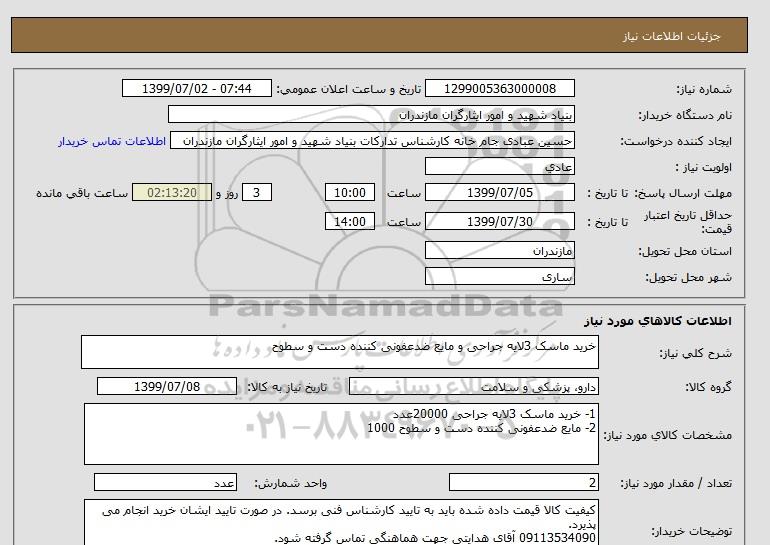The image size is (770, 545).
Task: Click the remaining time counter 02:13:20
Action: [x=172, y=192]
